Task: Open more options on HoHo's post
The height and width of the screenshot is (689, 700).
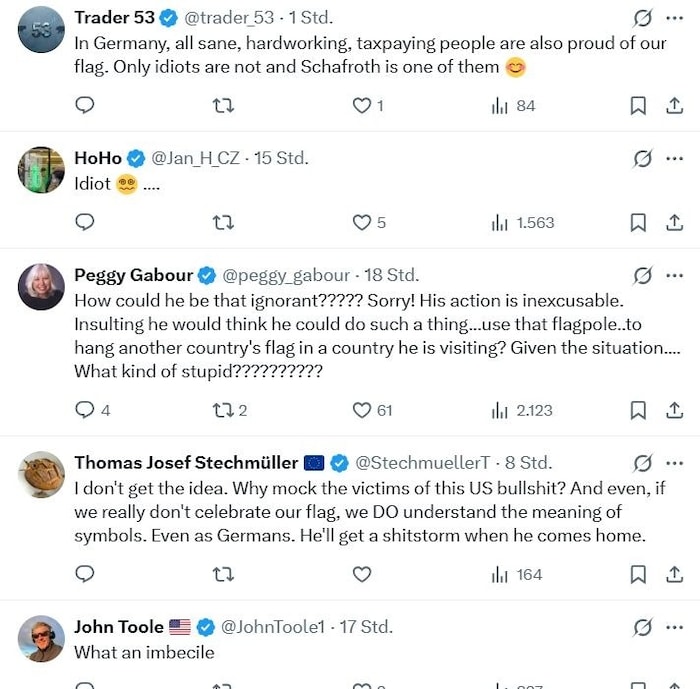Action: tap(675, 158)
